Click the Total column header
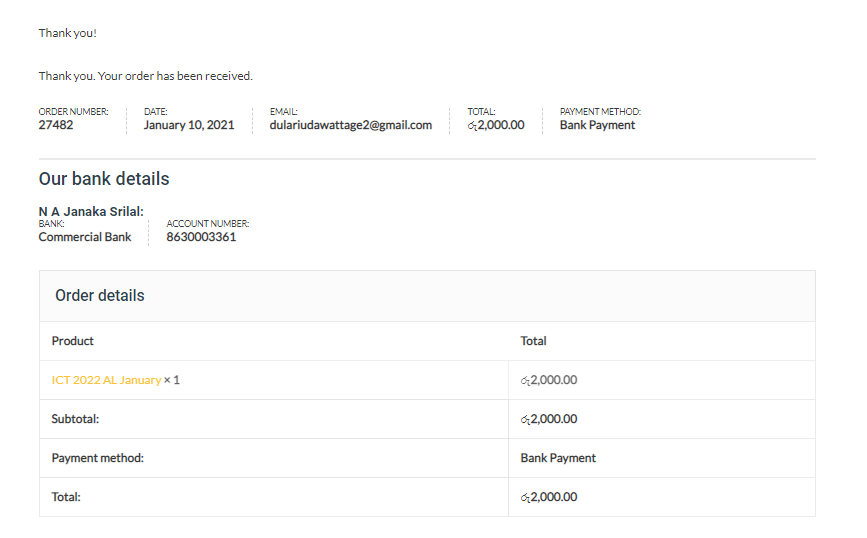 tap(533, 341)
